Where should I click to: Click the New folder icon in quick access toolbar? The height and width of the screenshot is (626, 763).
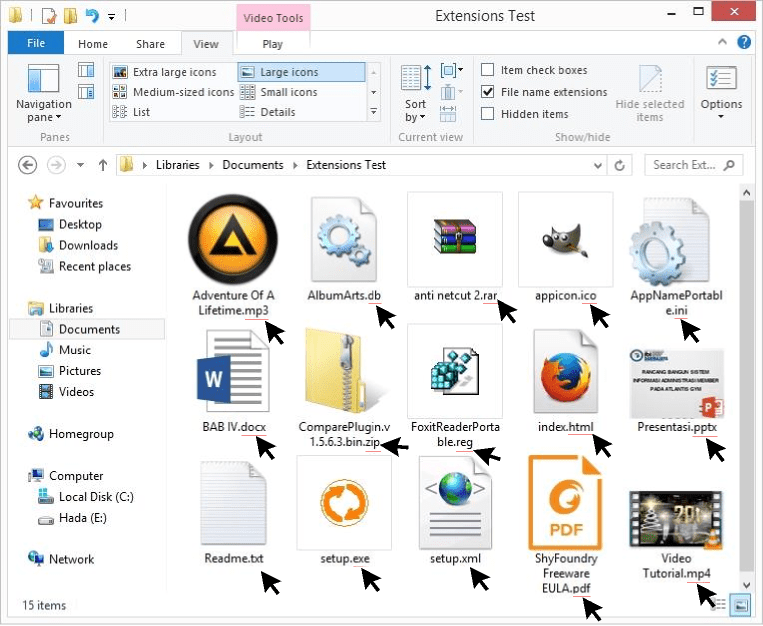70,16
